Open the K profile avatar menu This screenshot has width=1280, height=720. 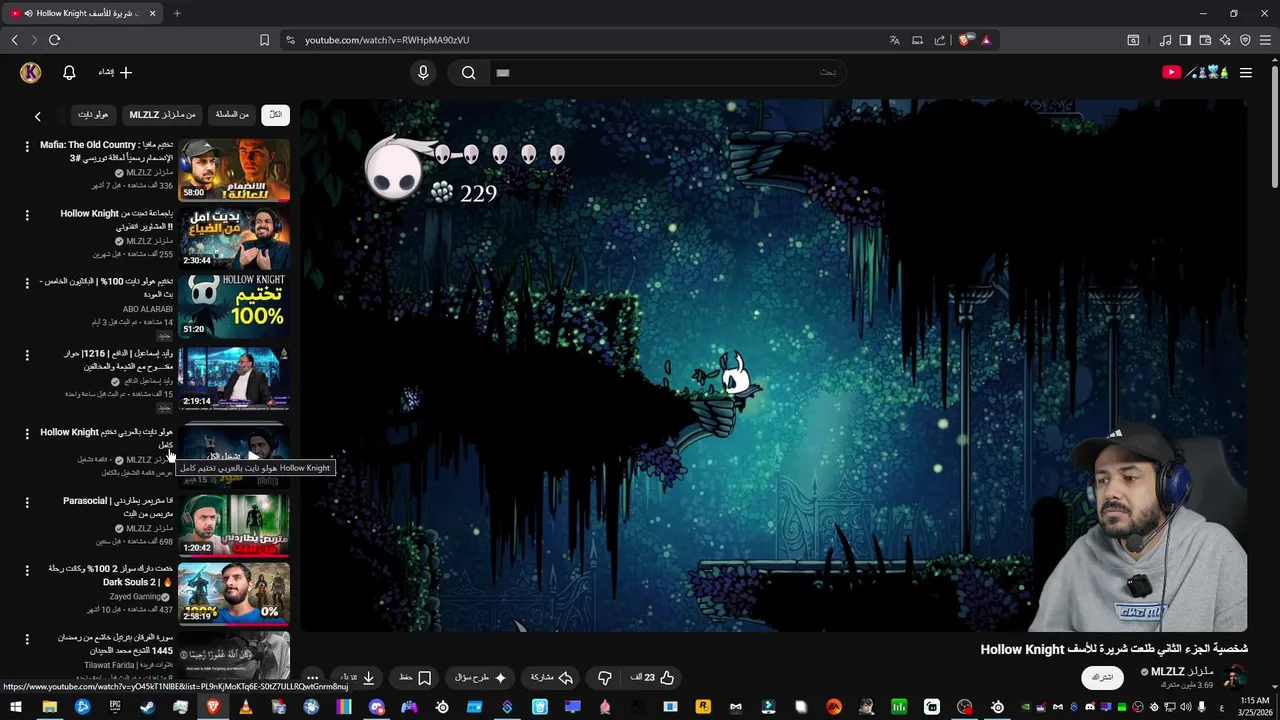pyautogui.click(x=31, y=72)
